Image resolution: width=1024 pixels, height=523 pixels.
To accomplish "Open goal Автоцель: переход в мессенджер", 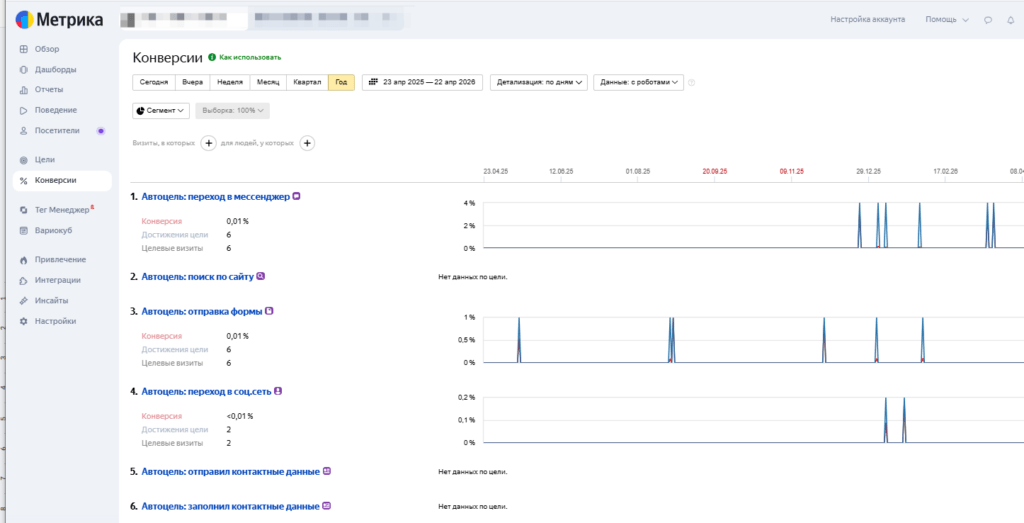I will tap(216, 196).
